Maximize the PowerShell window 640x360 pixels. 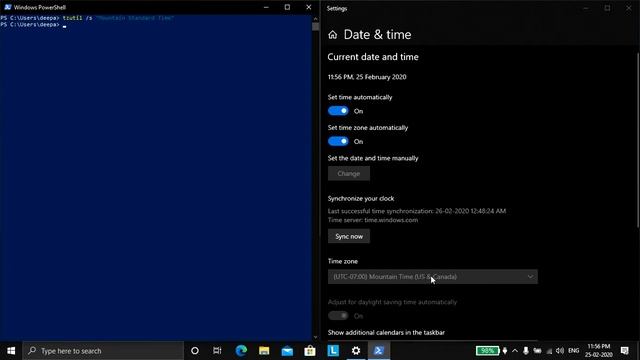(x=287, y=7)
